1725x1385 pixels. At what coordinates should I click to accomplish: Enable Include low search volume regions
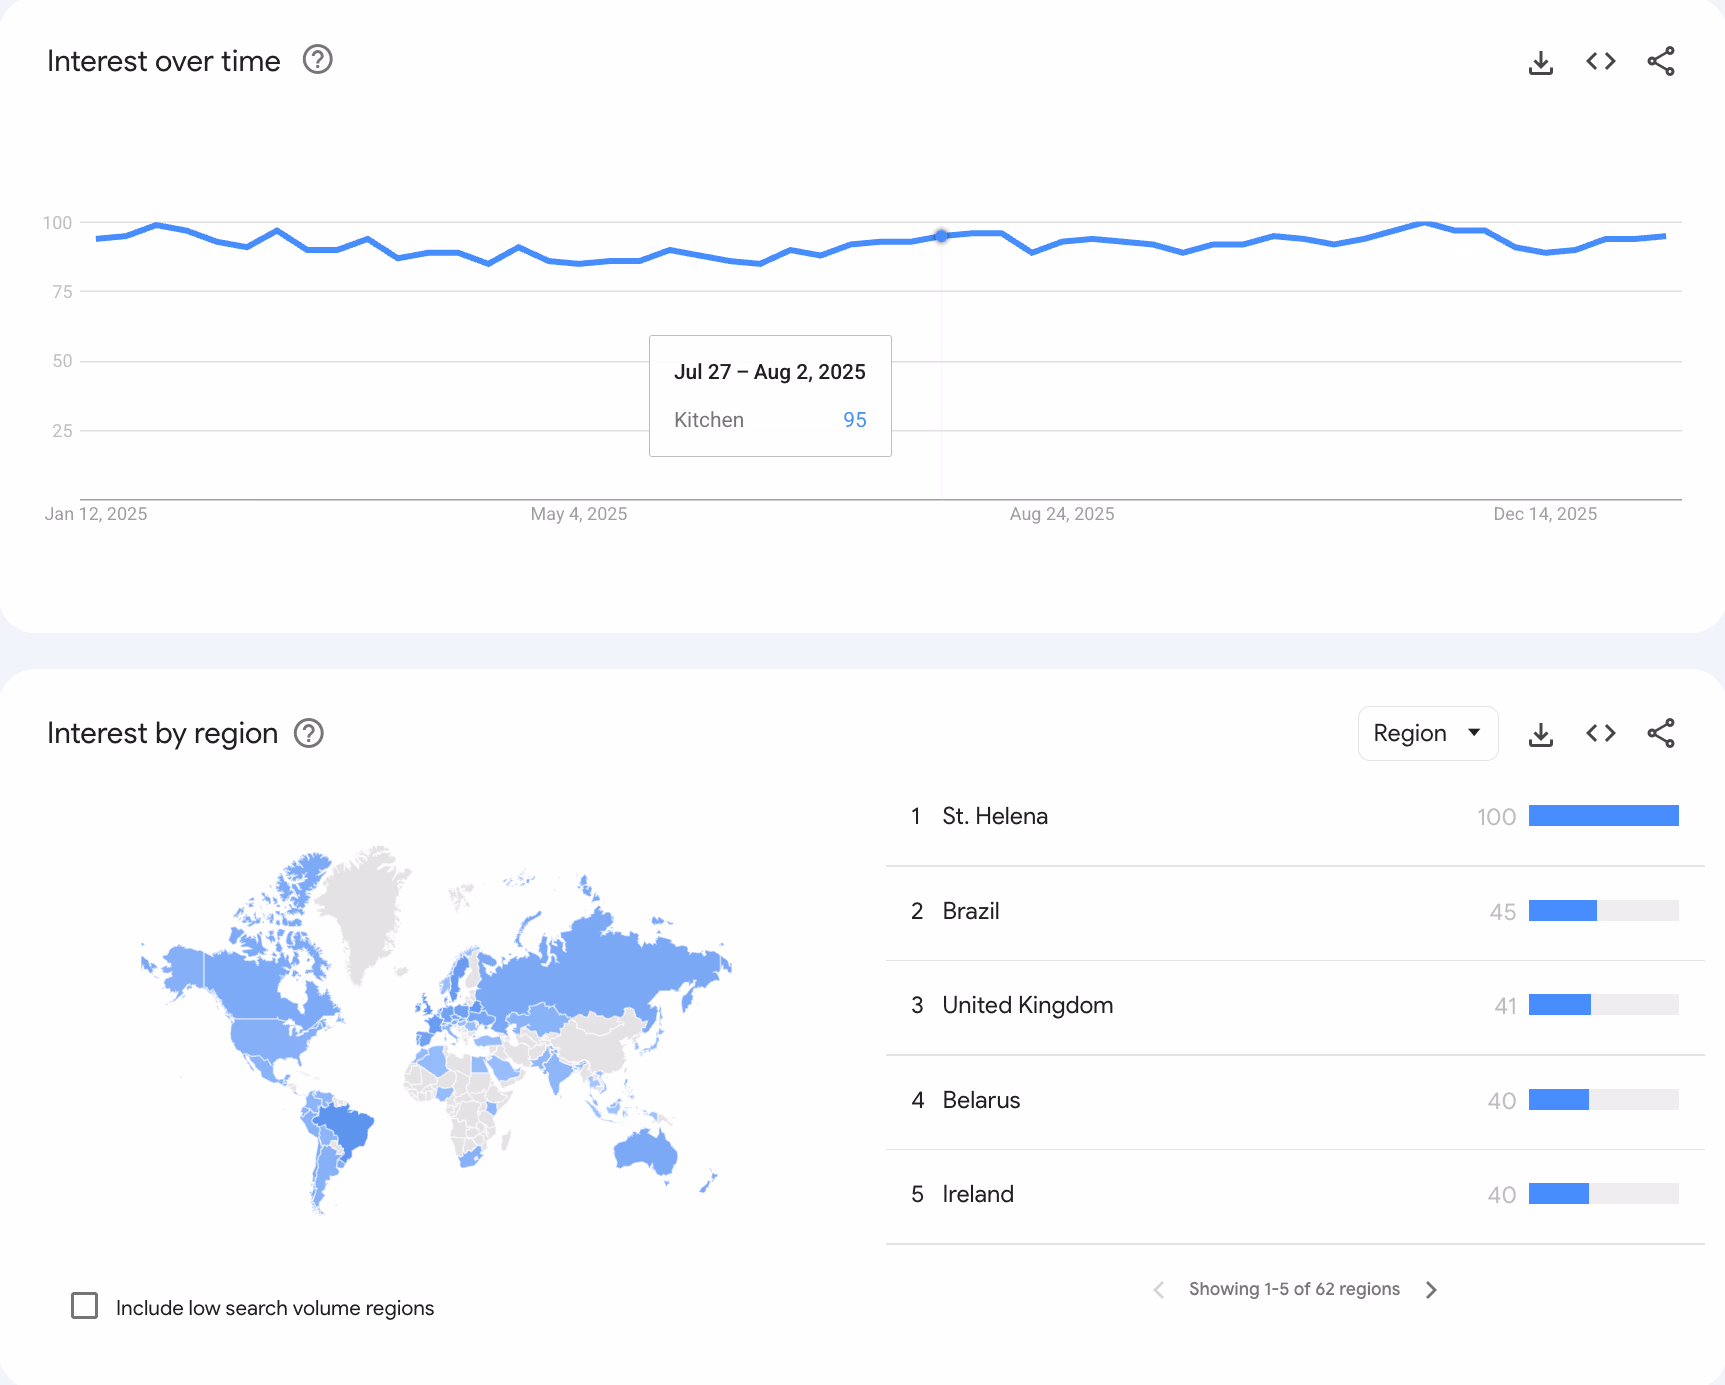click(84, 1306)
